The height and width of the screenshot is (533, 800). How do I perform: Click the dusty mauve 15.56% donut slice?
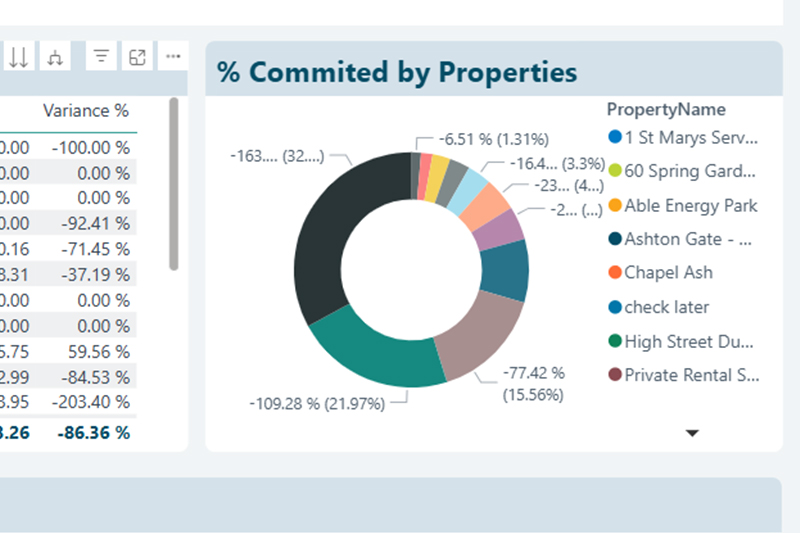point(480,335)
